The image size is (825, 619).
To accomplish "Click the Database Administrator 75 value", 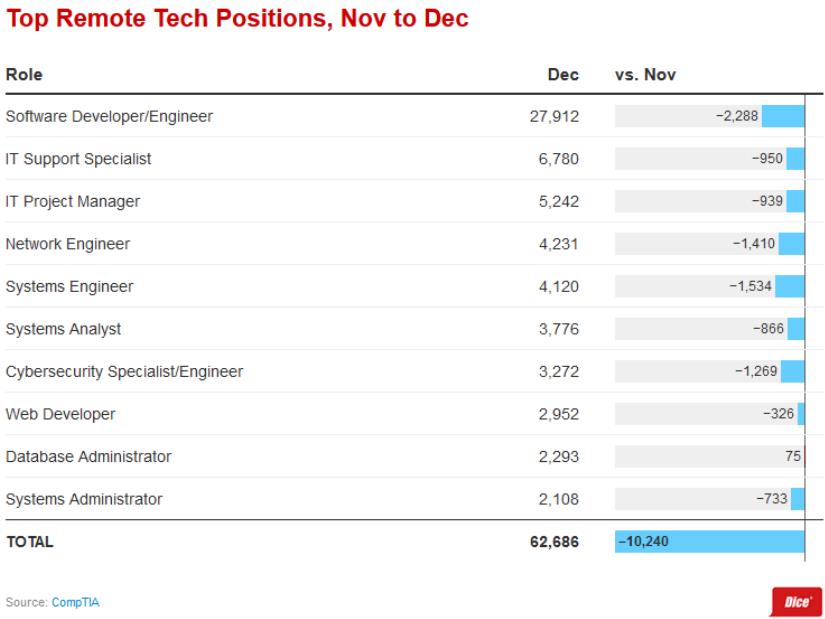I will click(x=793, y=456).
